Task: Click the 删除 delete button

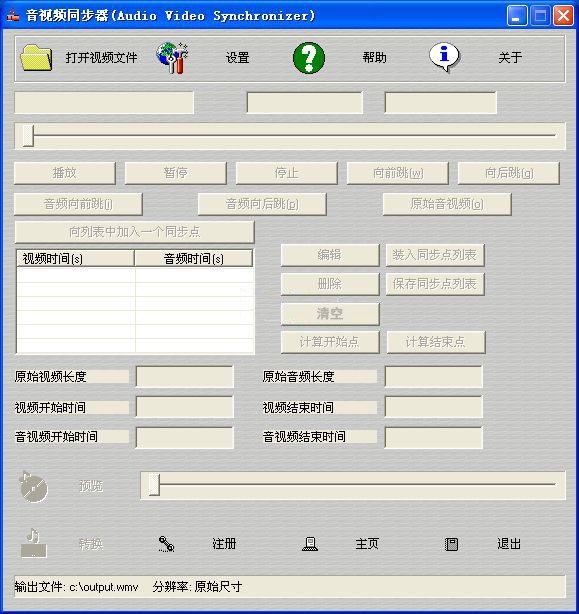Action: pyautogui.click(x=330, y=284)
